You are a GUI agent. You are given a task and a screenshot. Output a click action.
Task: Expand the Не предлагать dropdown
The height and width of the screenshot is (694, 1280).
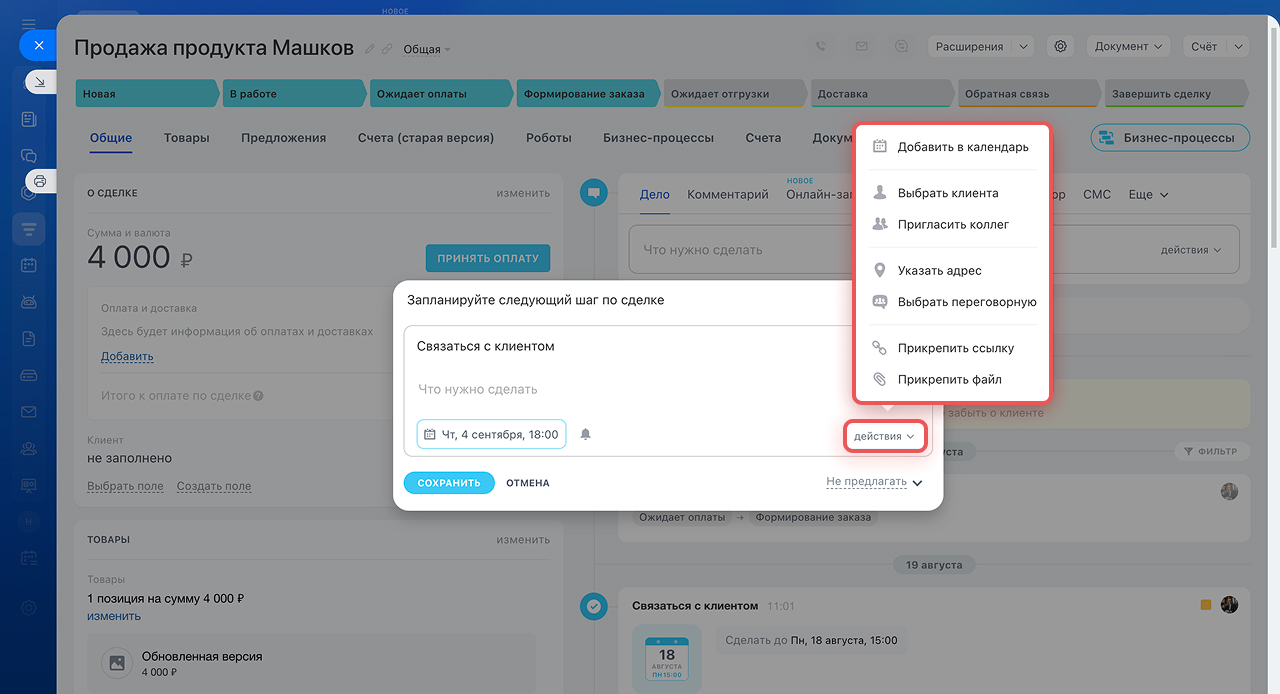873,482
